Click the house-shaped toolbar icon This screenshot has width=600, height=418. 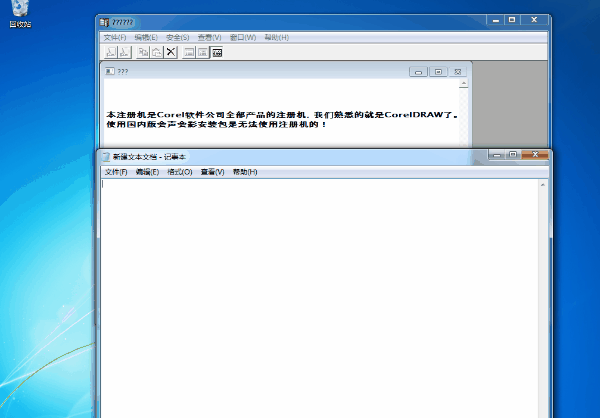pos(157,52)
